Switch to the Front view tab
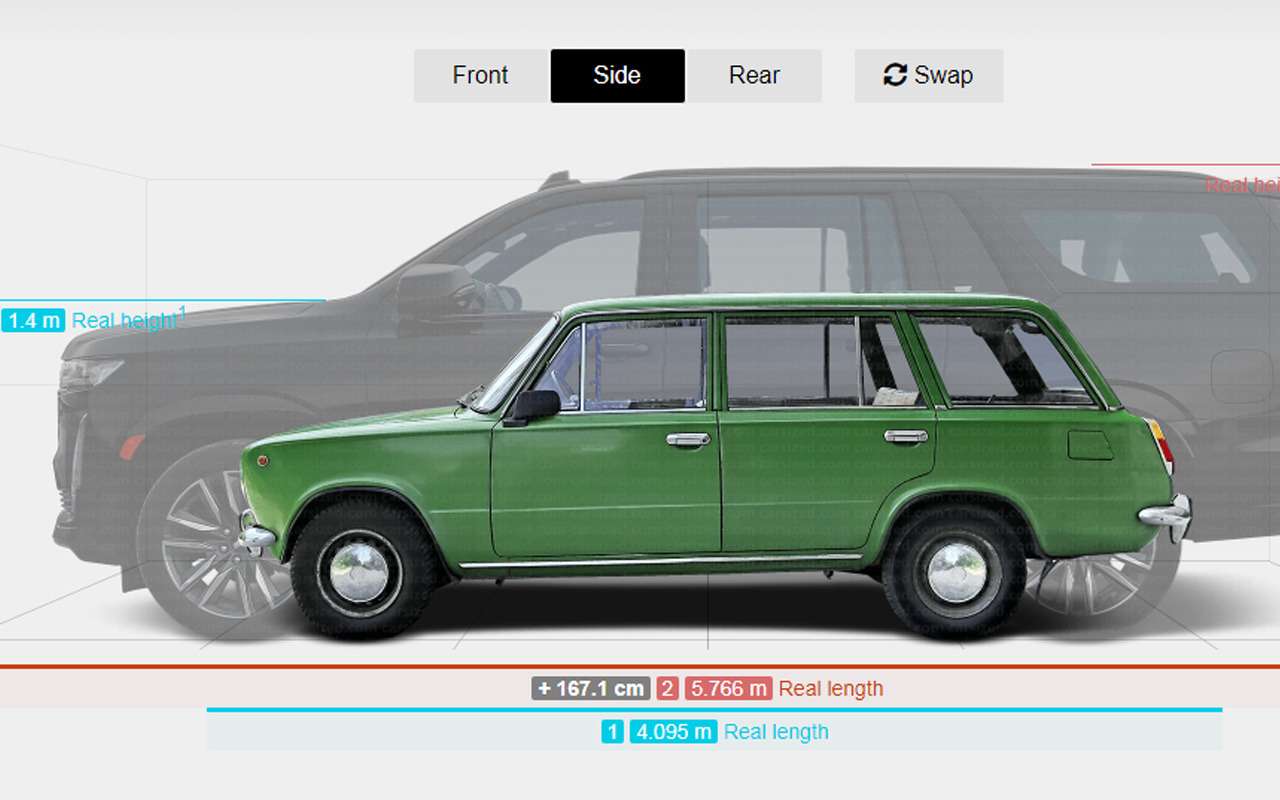 [481, 75]
